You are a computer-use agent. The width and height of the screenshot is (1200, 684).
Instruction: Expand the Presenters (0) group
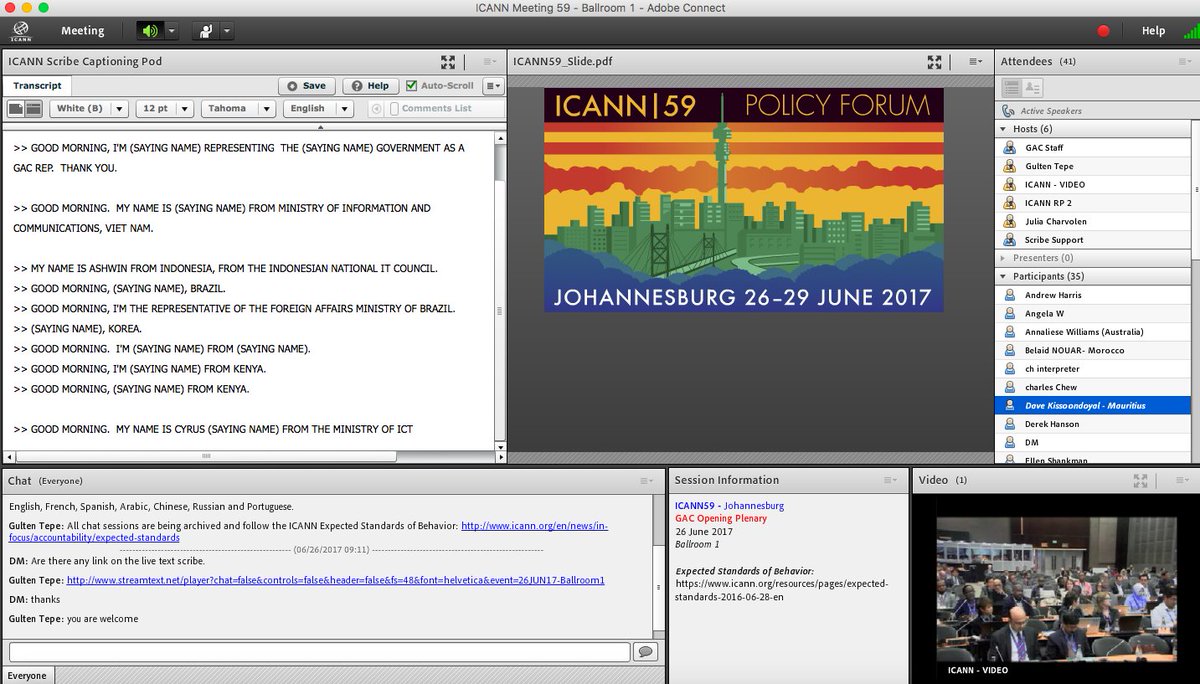(1003, 258)
